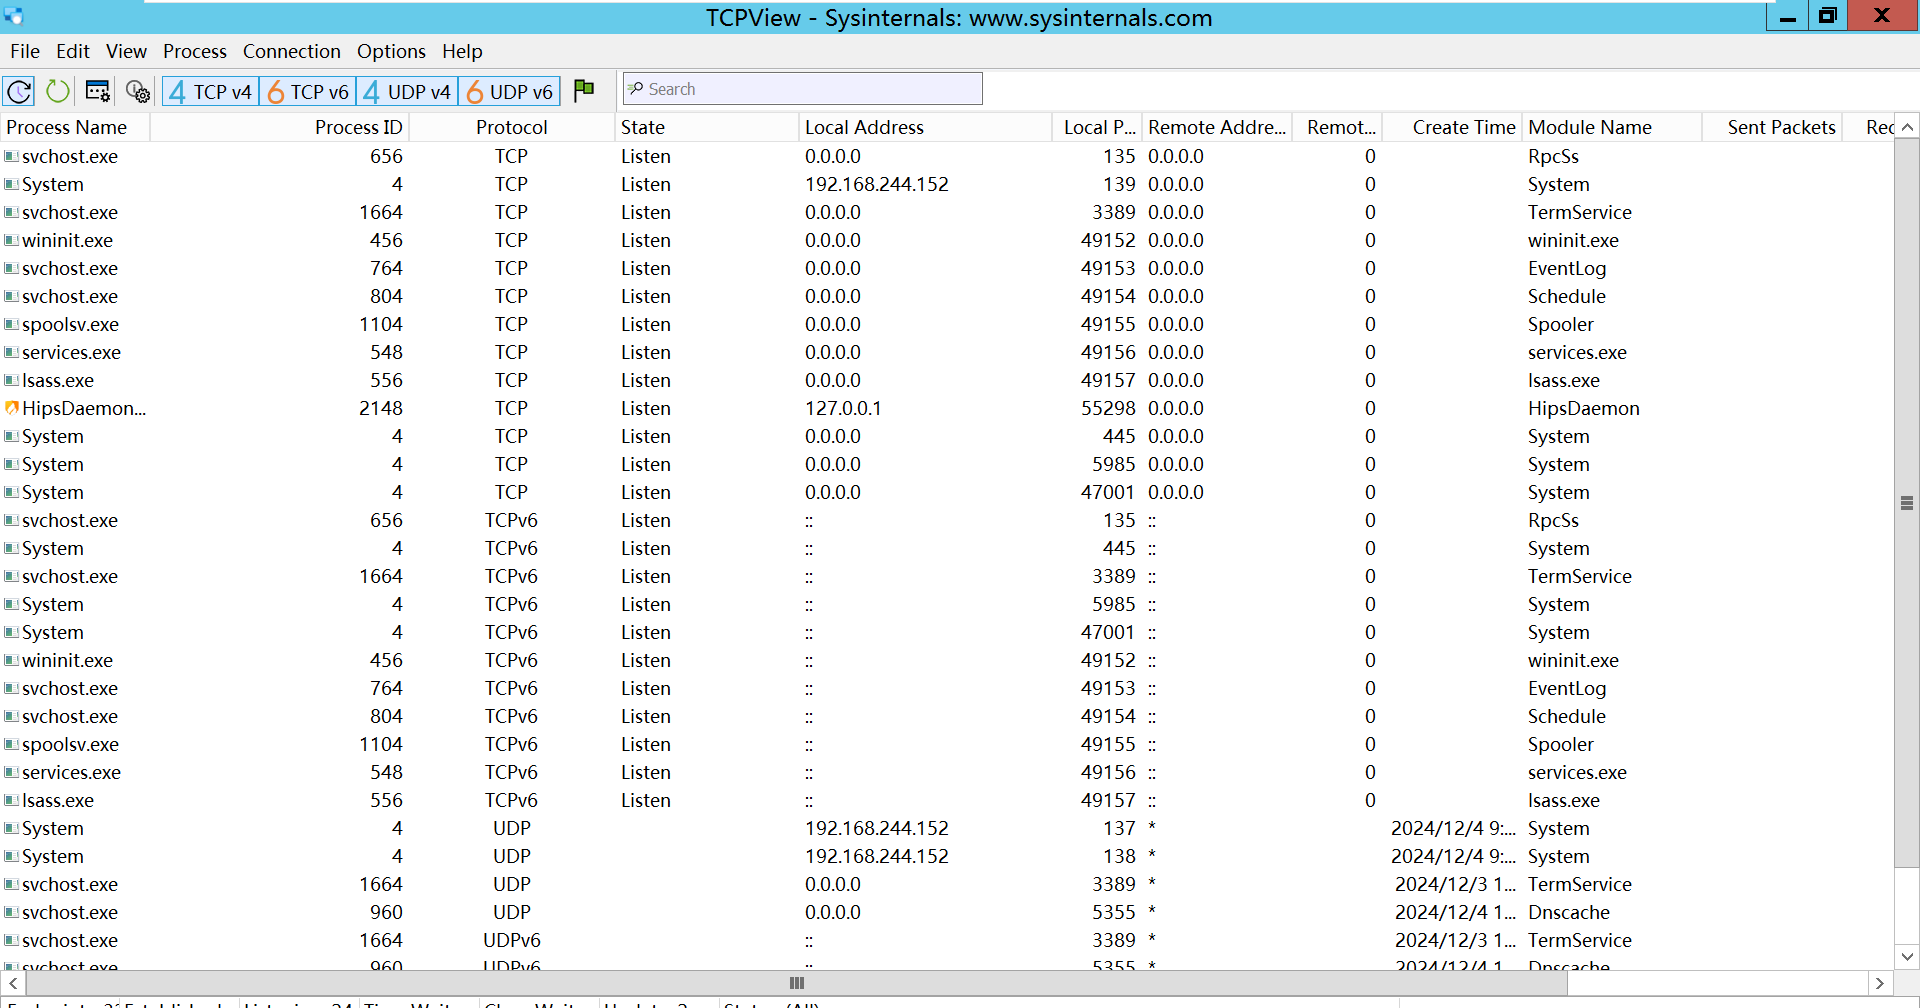Click local port 138 cell
The image size is (1920, 1008).
pos(1119,856)
